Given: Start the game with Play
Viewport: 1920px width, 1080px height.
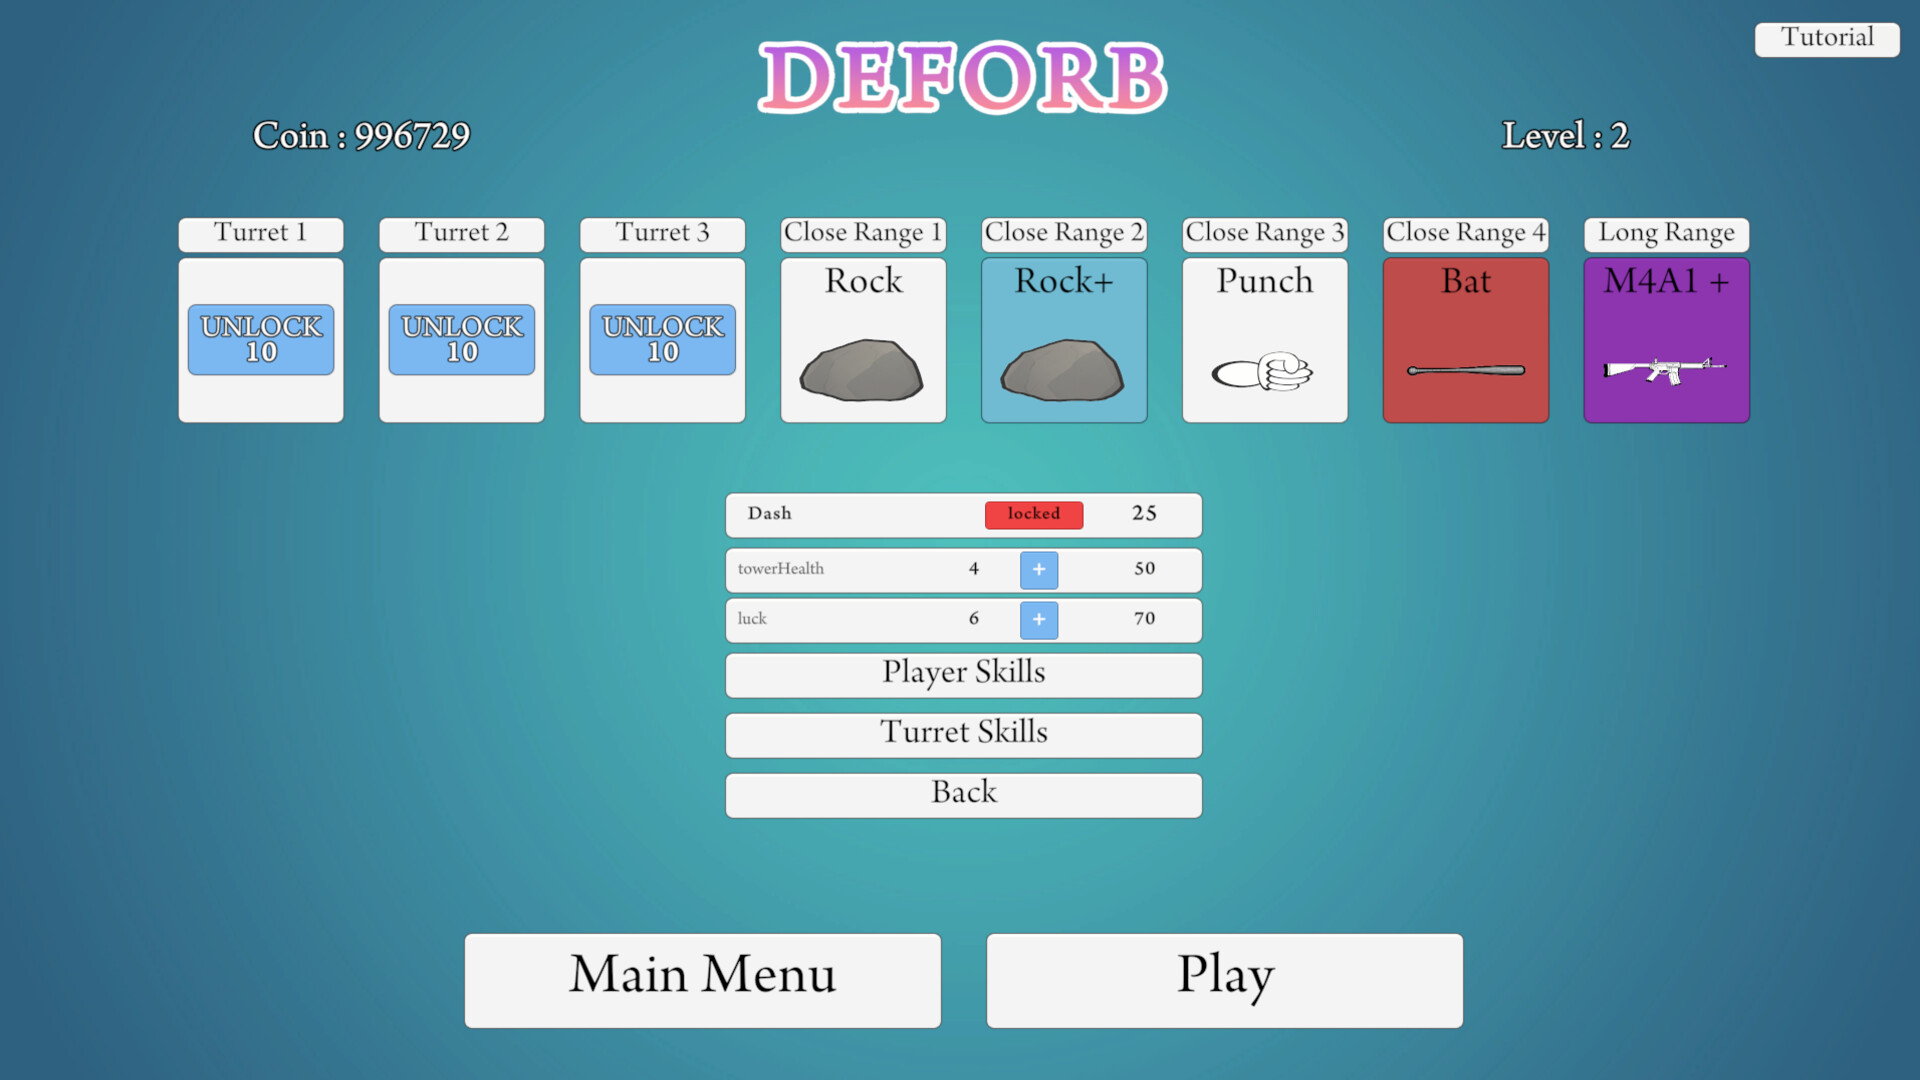Looking at the screenshot, I should 1224,980.
